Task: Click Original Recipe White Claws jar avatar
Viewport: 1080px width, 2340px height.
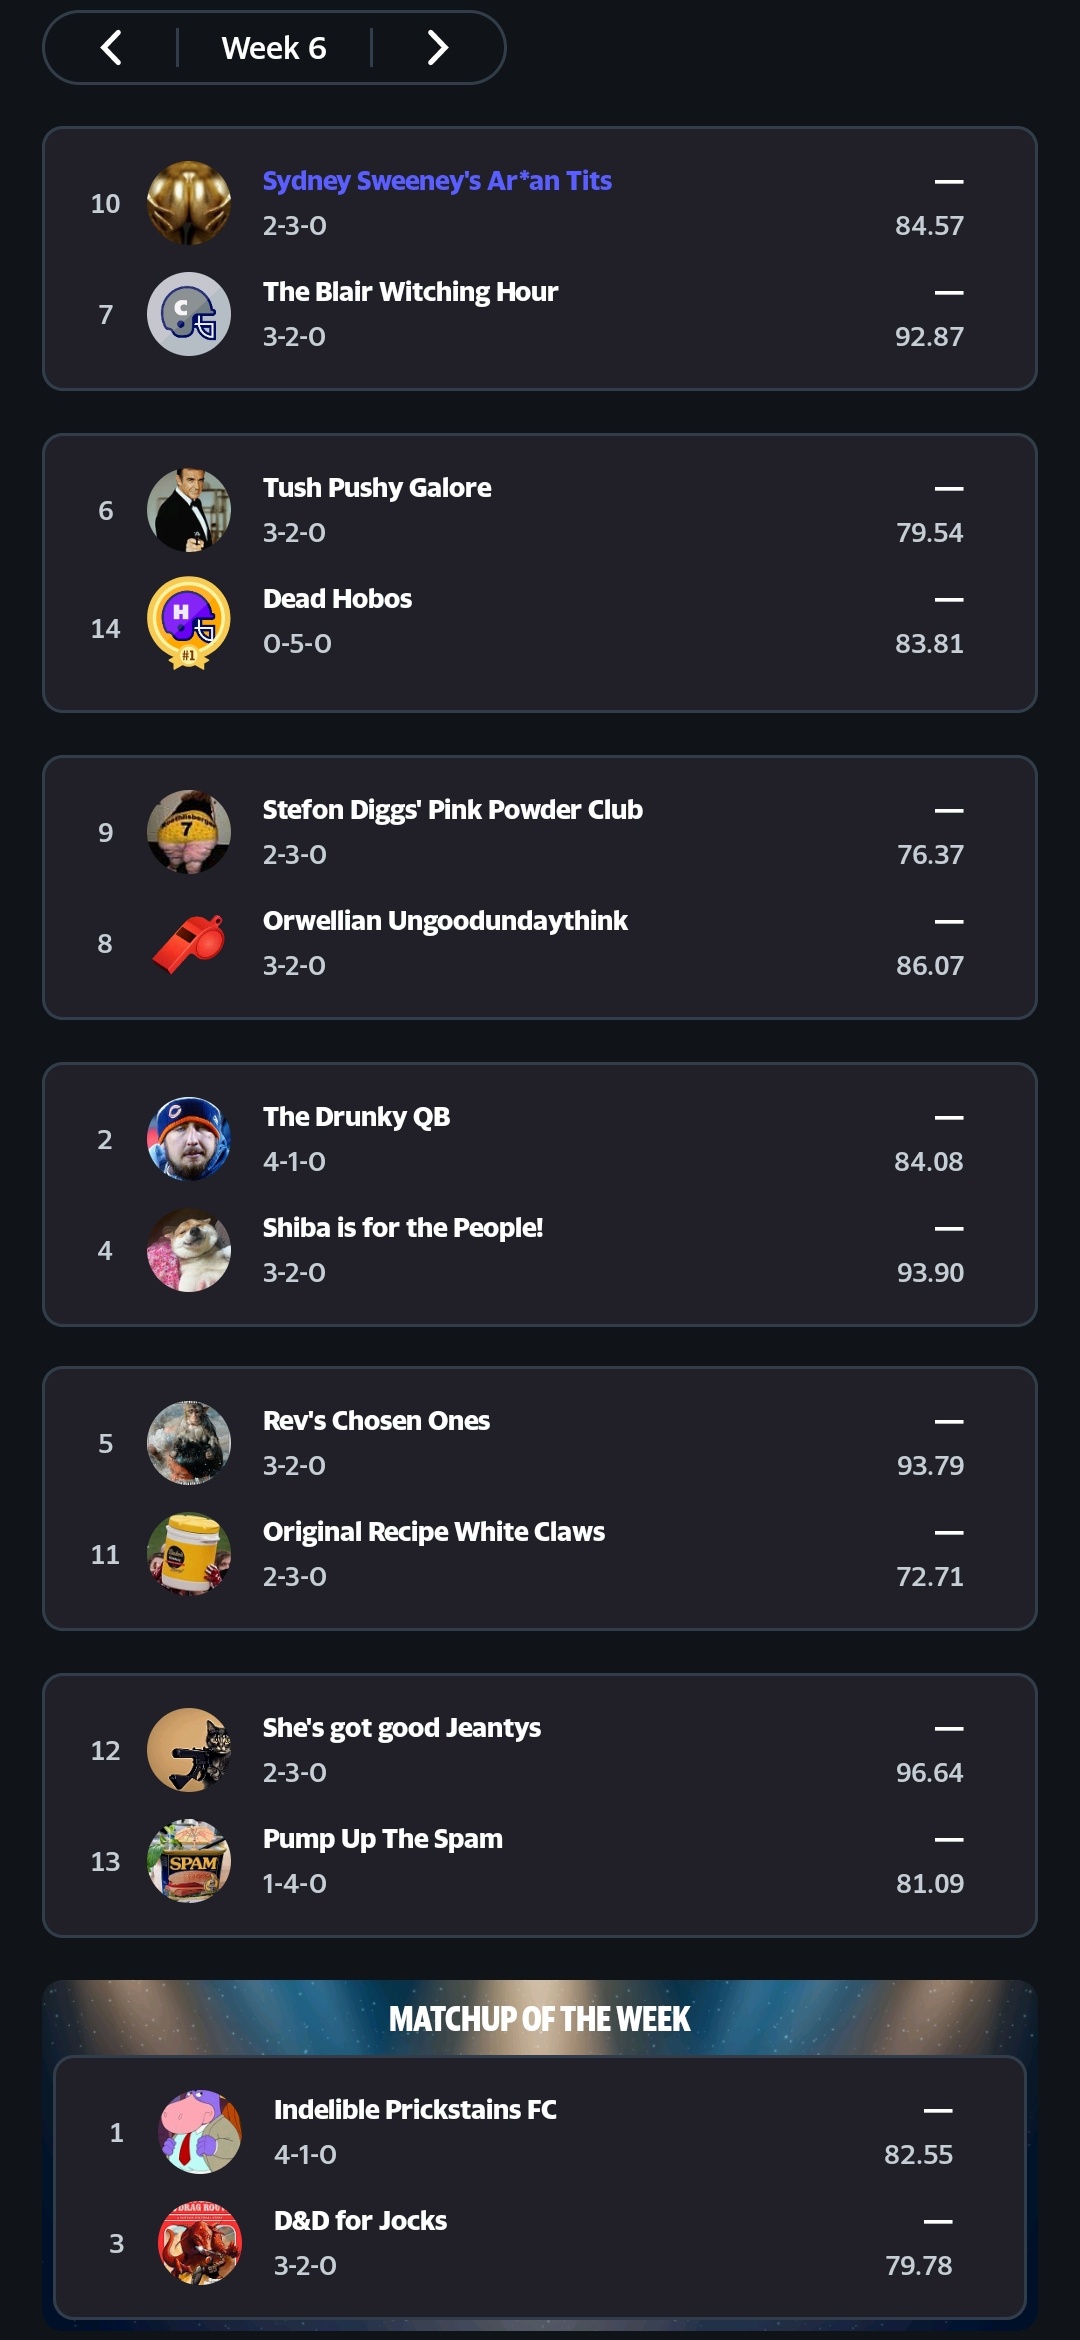Action: coord(189,1554)
